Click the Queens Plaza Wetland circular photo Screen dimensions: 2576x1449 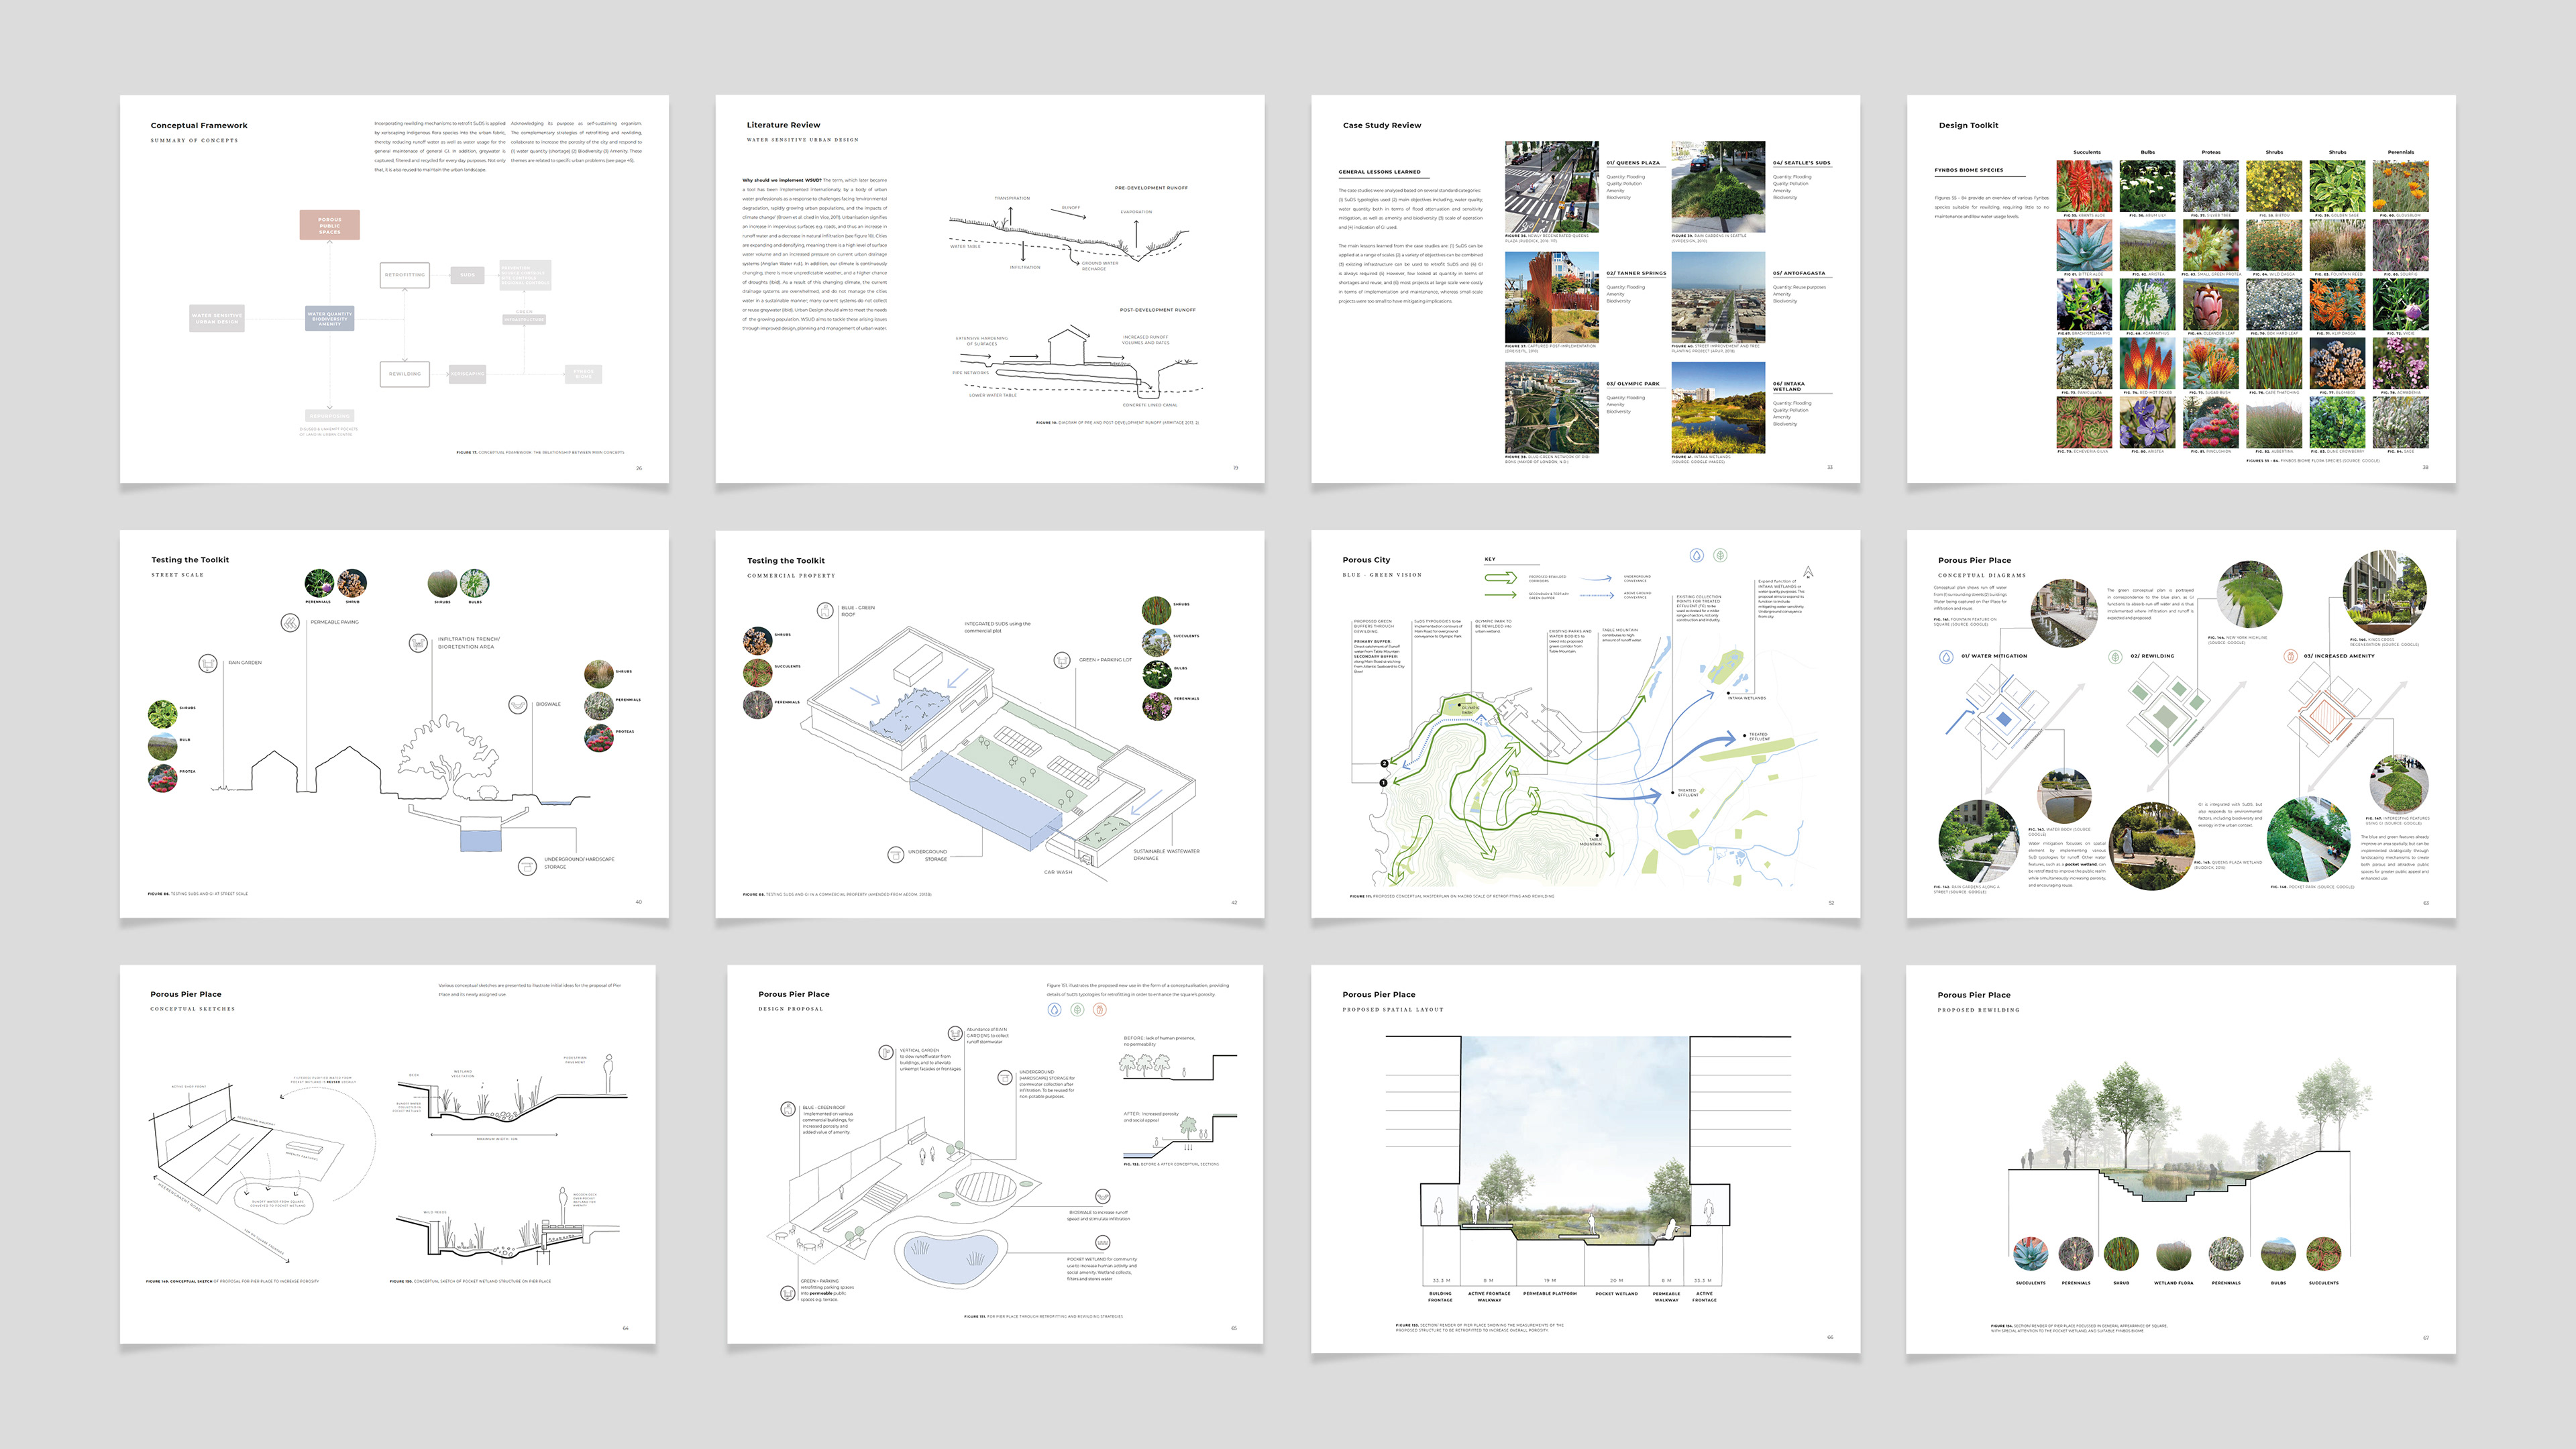(2153, 846)
